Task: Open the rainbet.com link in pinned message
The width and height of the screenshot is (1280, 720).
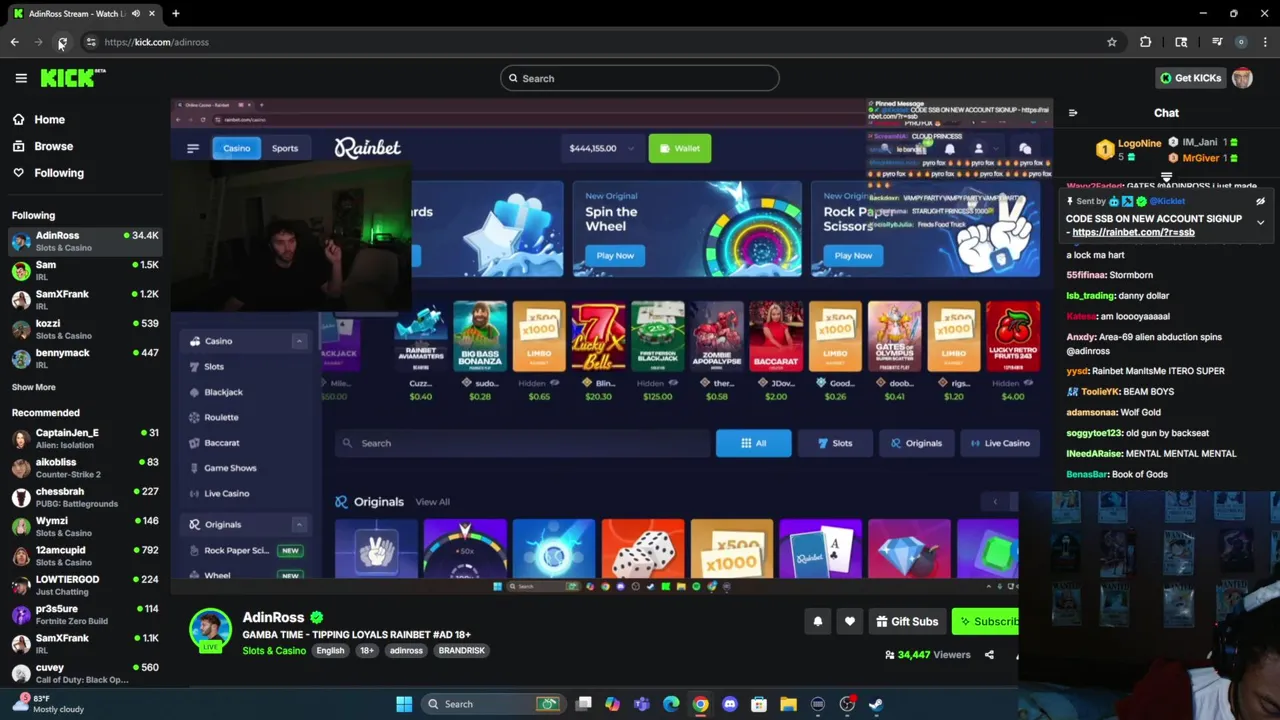Action: 1133,232
